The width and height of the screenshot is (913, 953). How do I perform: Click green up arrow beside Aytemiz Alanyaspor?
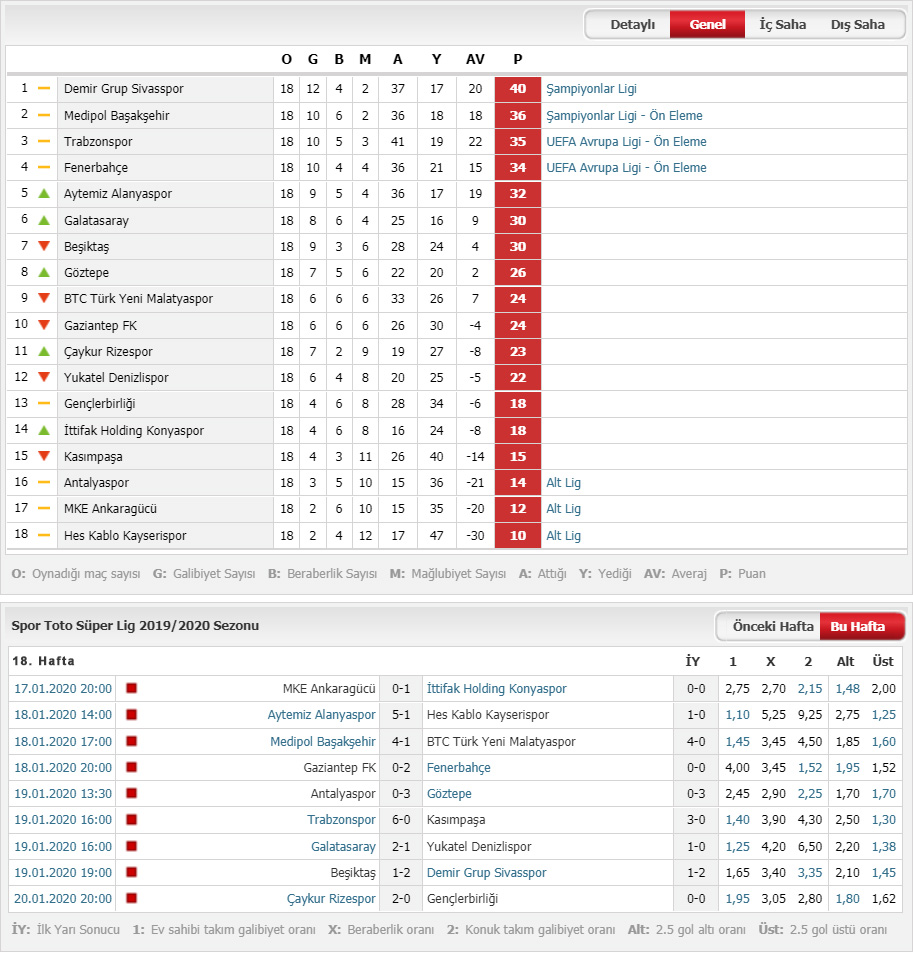pyautogui.click(x=44, y=194)
